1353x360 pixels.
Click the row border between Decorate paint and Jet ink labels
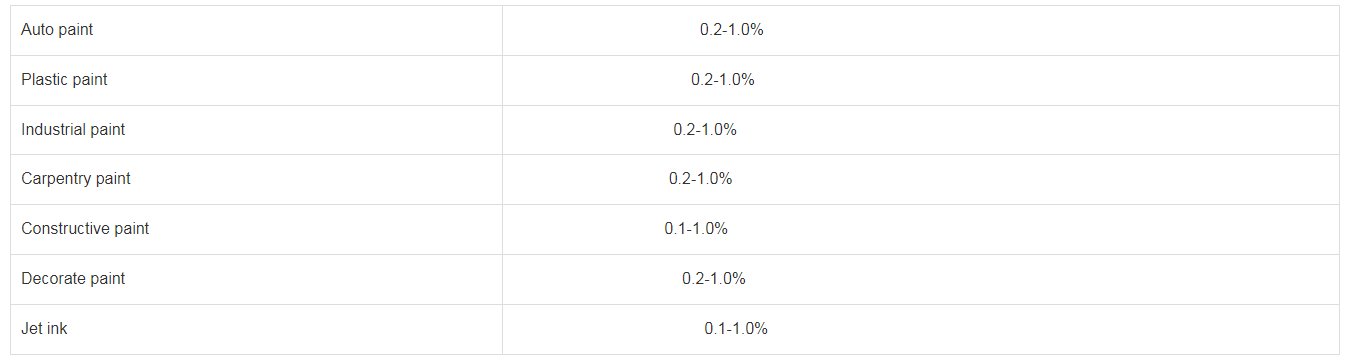256,304
